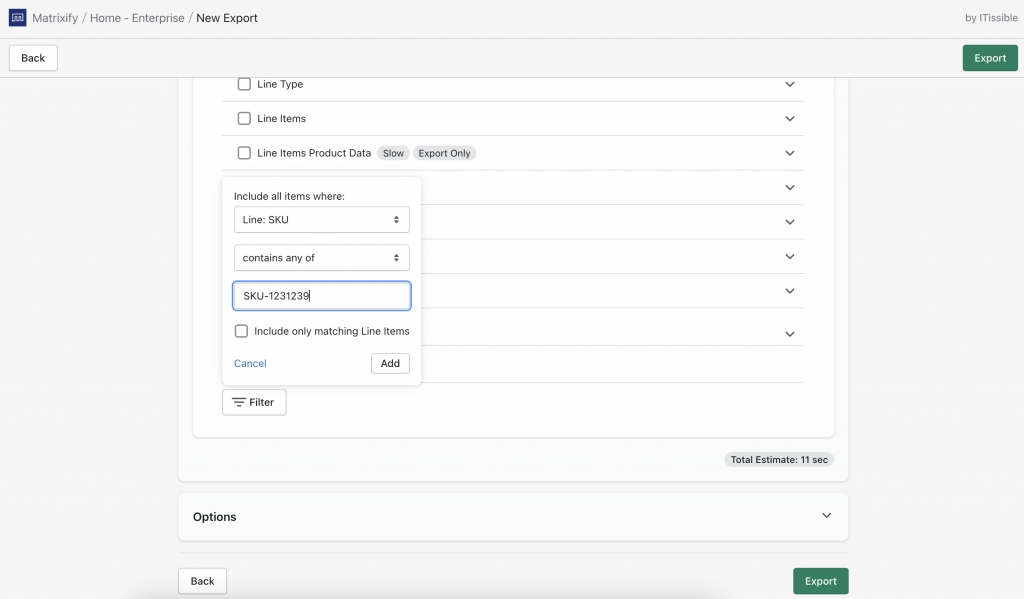Expand the Line Type section
The image size is (1024, 599).
[789, 84]
